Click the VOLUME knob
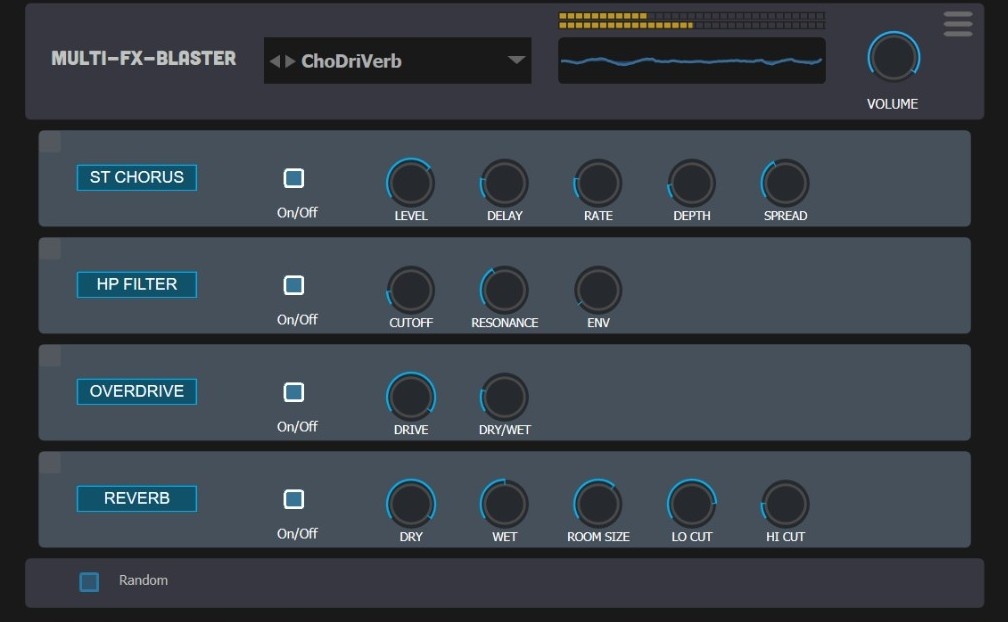 [892, 58]
